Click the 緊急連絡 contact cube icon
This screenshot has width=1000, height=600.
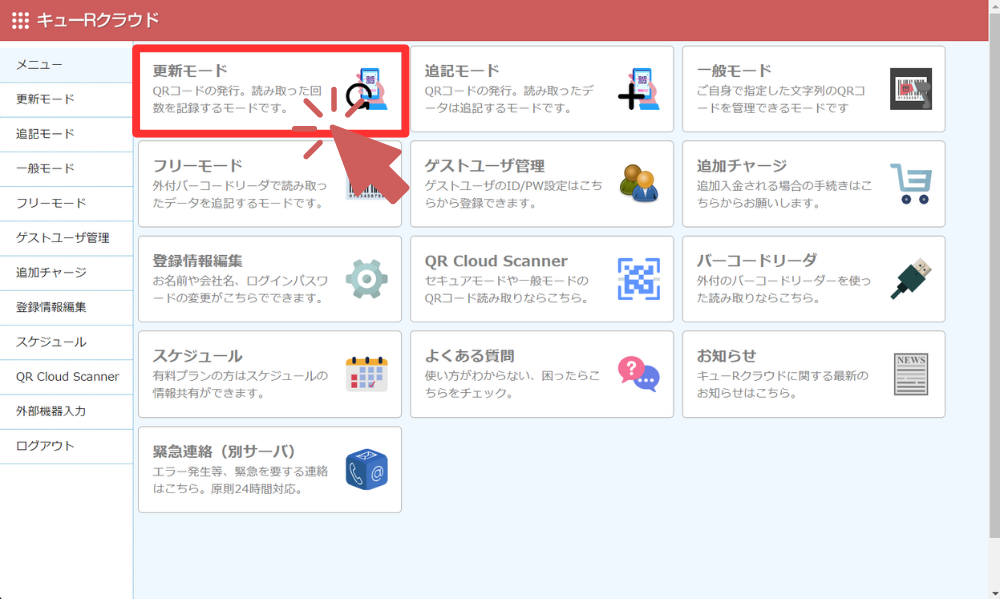[x=367, y=469]
